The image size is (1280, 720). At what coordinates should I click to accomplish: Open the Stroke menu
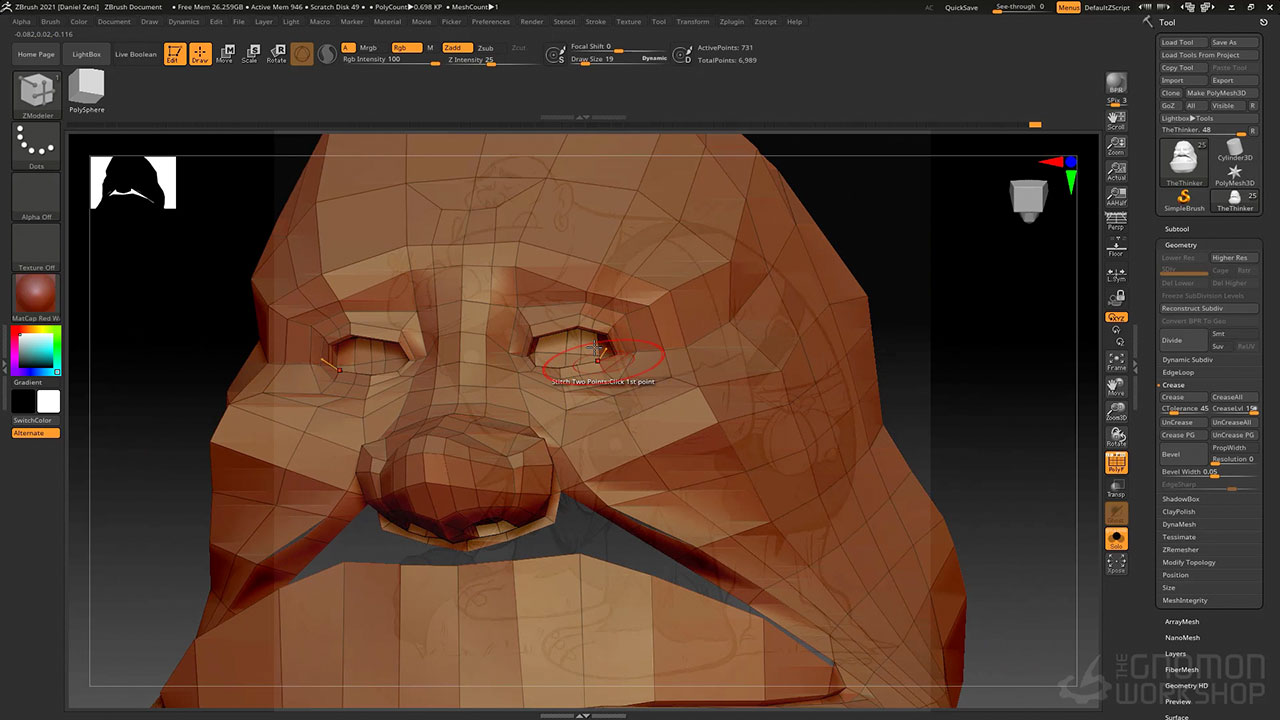point(595,21)
